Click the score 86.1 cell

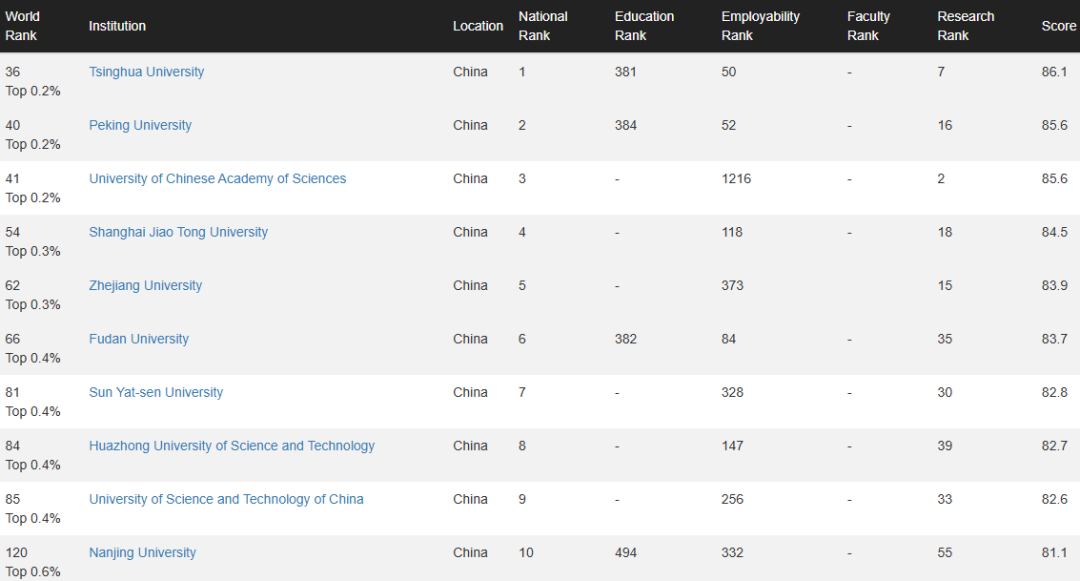click(x=1054, y=72)
